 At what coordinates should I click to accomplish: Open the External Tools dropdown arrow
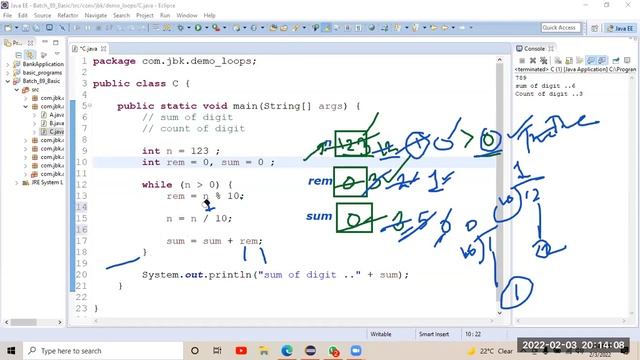click(x=224, y=28)
